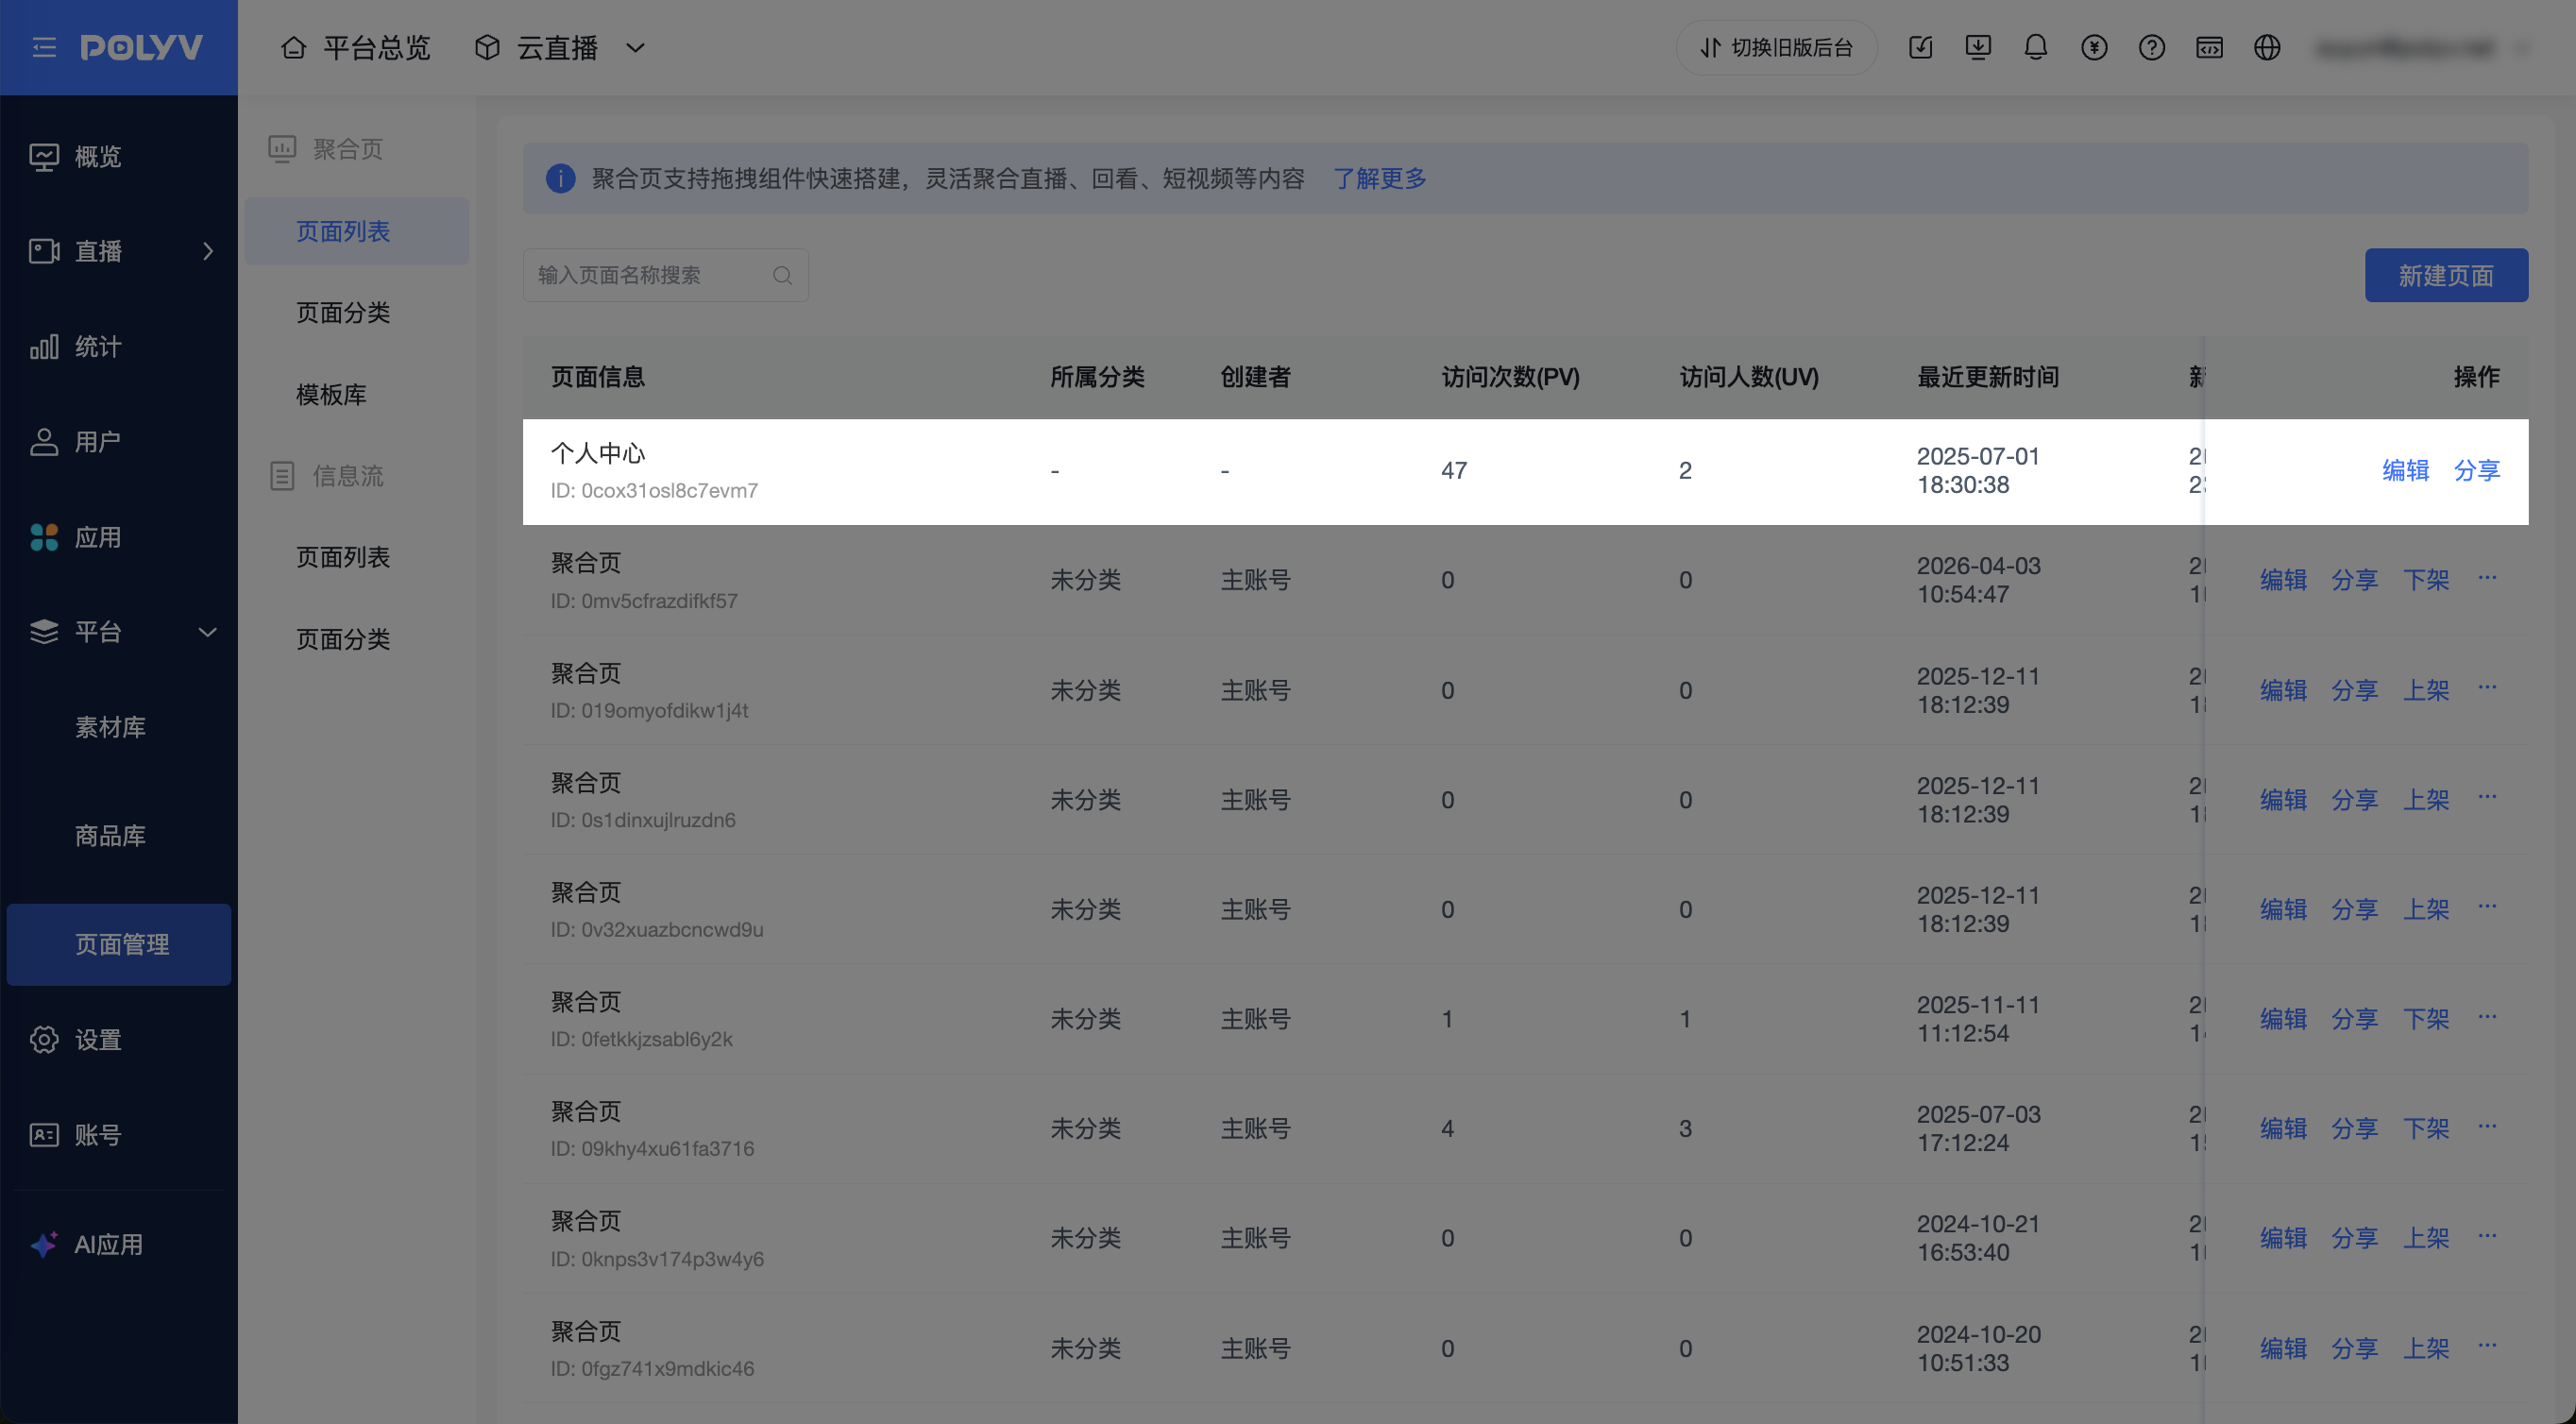Open the yen billing icon
This screenshot has width=2576, height=1424.
(x=2093, y=47)
